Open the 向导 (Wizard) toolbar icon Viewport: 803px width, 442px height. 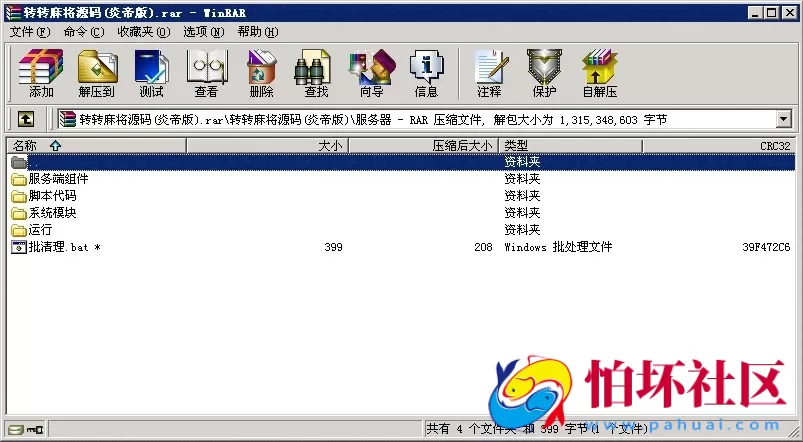(x=372, y=73)
